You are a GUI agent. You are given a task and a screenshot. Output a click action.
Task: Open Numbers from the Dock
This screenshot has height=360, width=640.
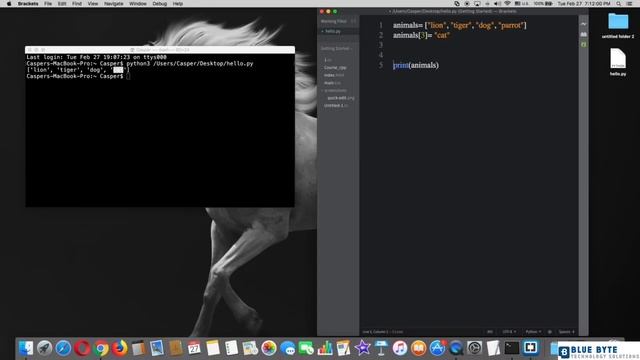click(x=325, y=348)
